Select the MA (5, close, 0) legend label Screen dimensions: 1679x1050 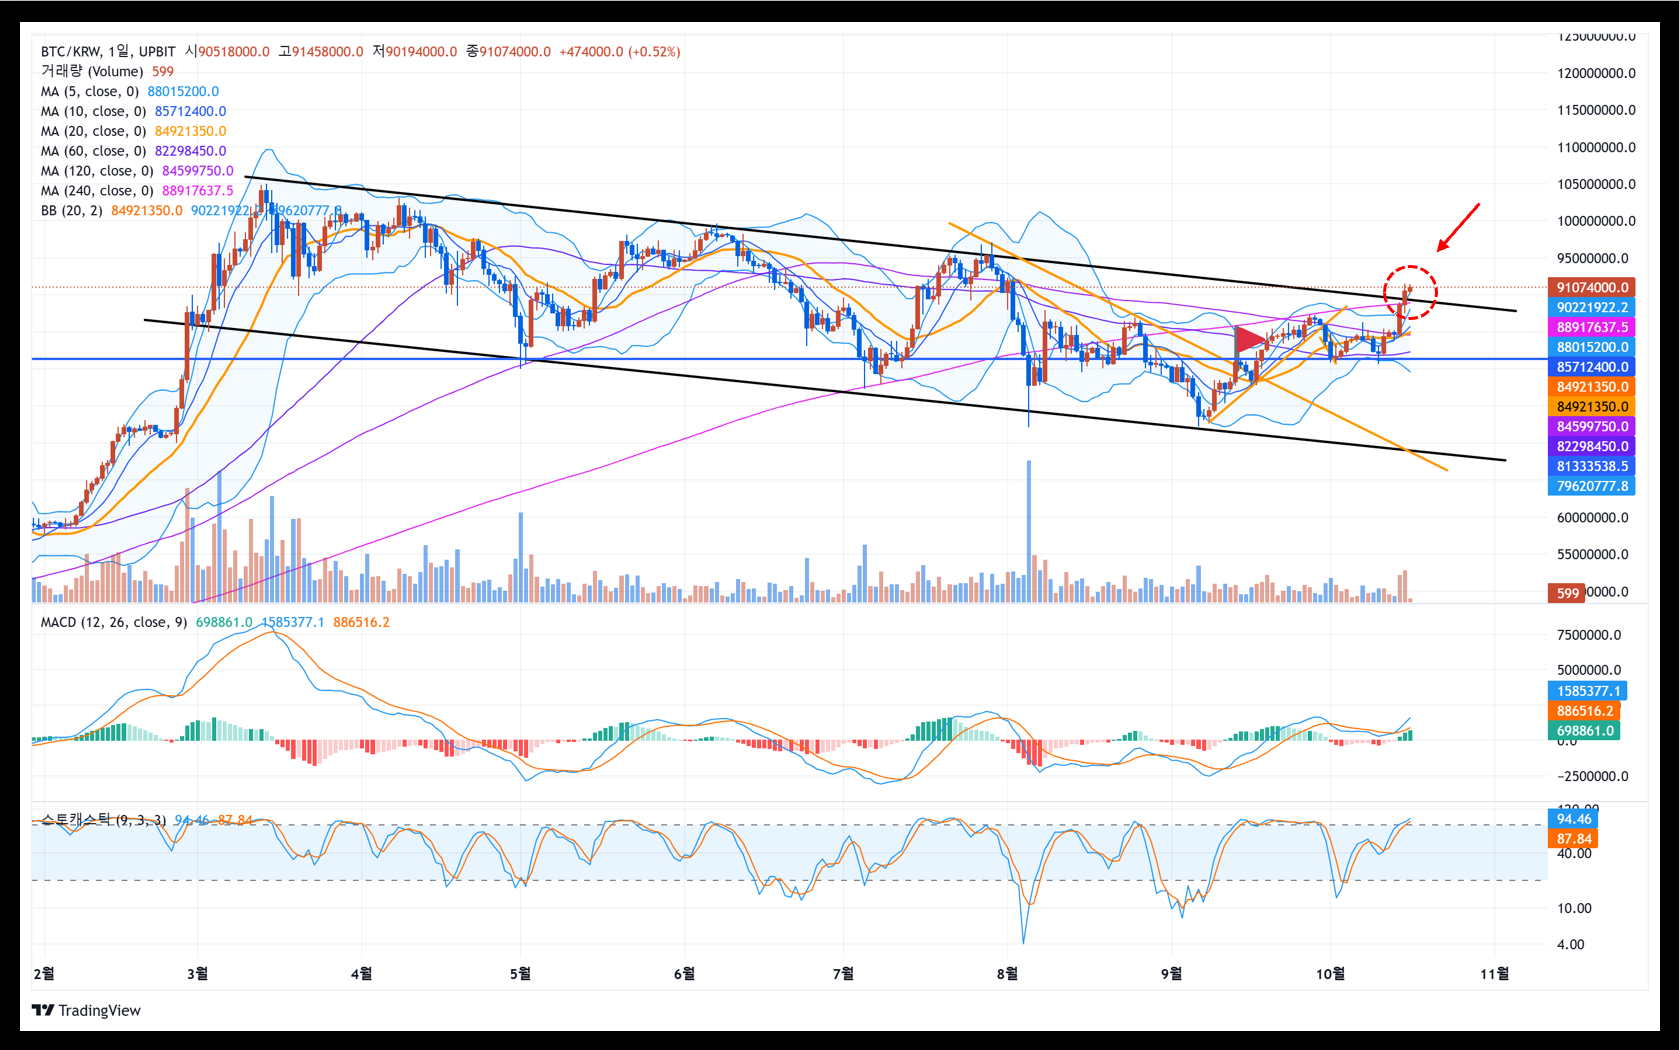90,91
